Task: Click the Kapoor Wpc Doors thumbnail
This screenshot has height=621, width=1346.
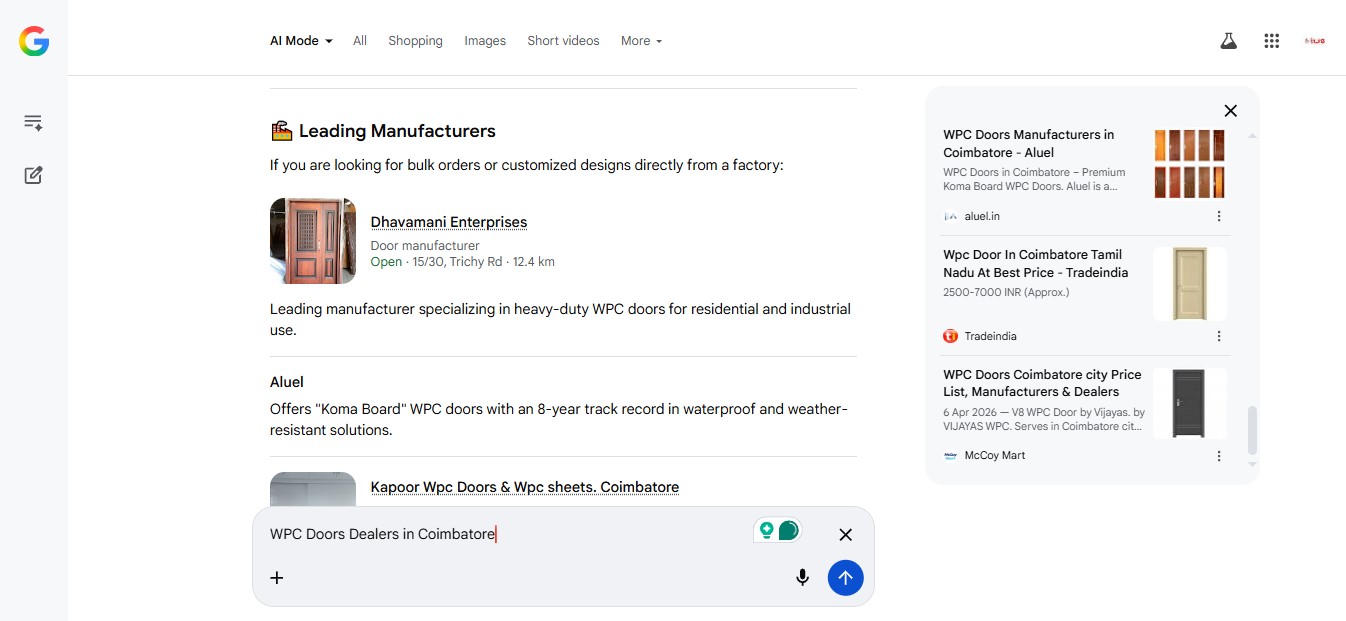Action: click(x=313, y=489)
